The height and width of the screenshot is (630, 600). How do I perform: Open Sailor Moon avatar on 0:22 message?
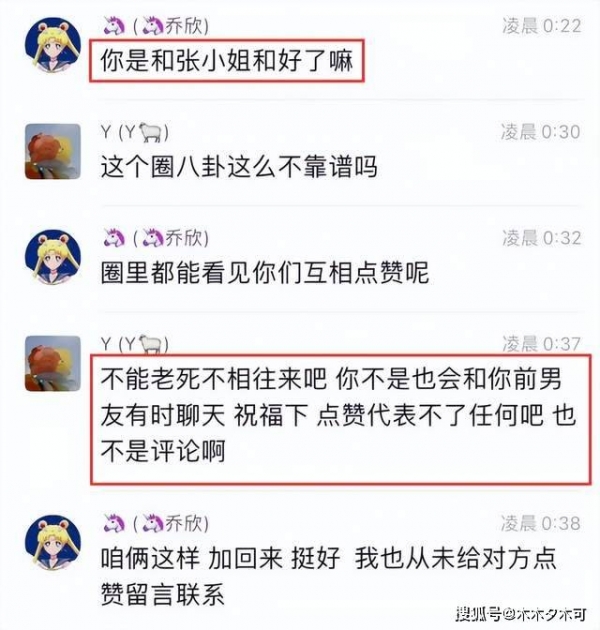click(53, 45)
